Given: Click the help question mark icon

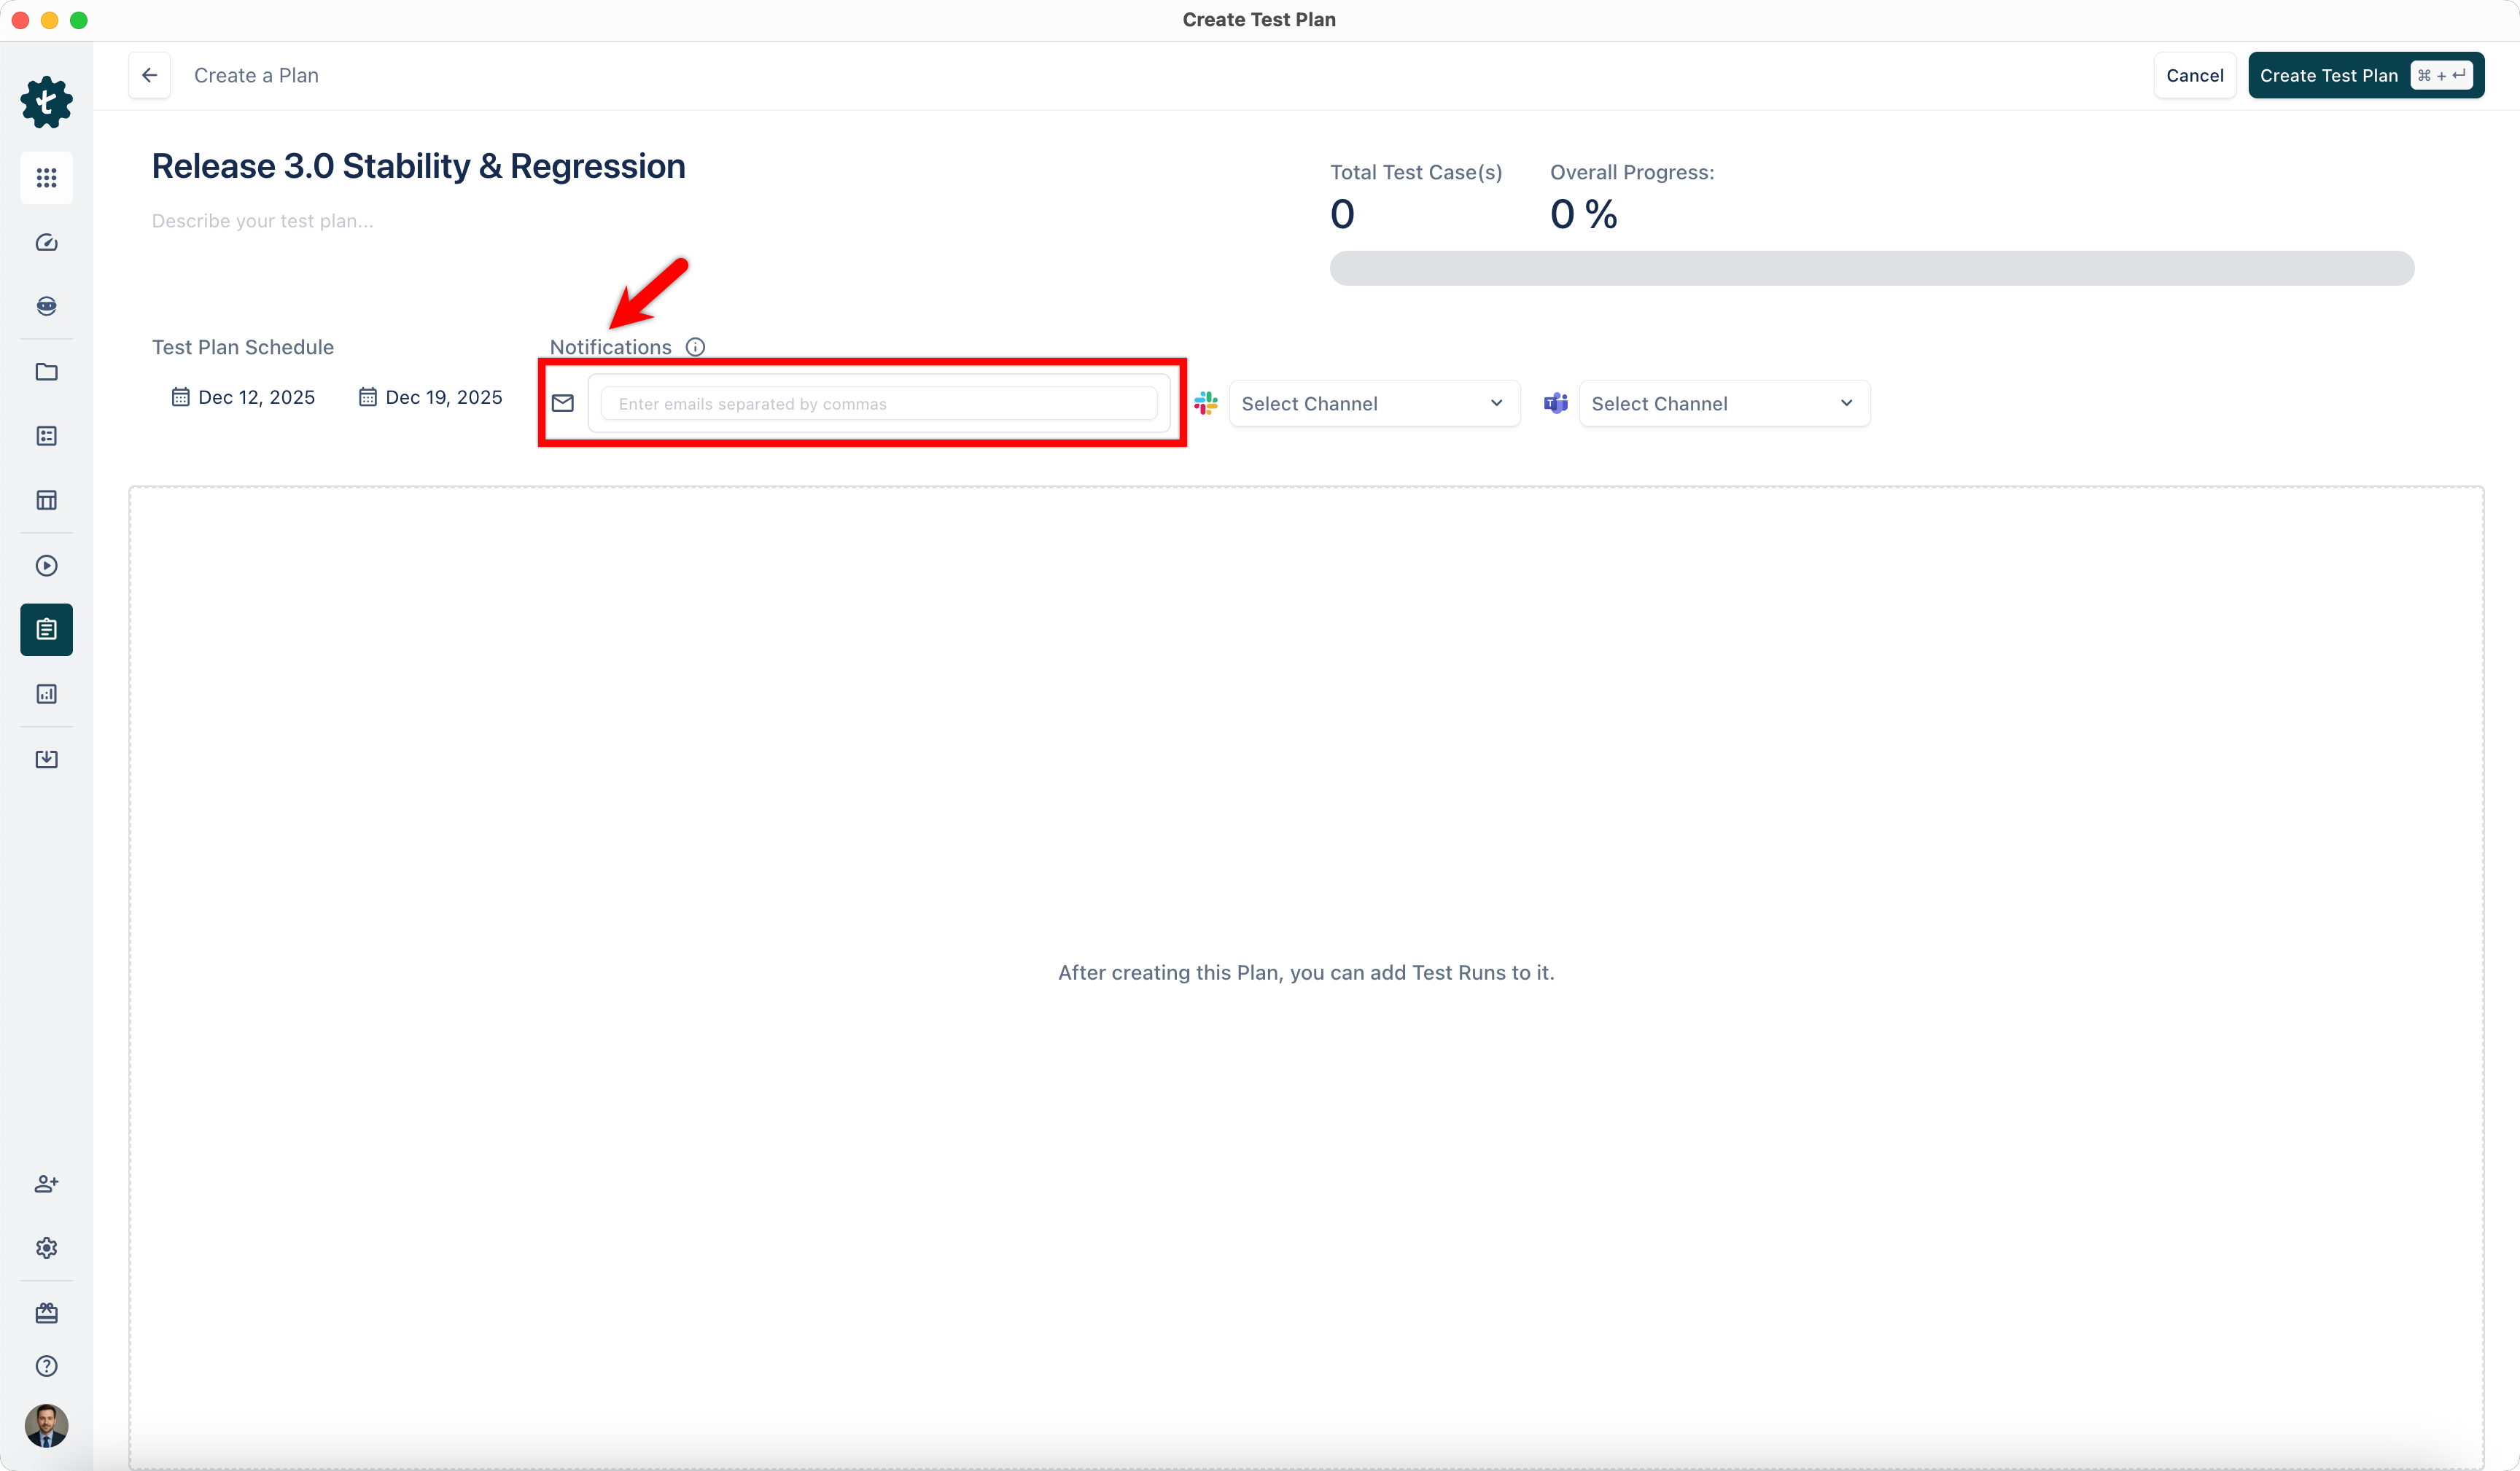Looking at the screenshot, I should pyautogui.click(x=46, y=1366).
